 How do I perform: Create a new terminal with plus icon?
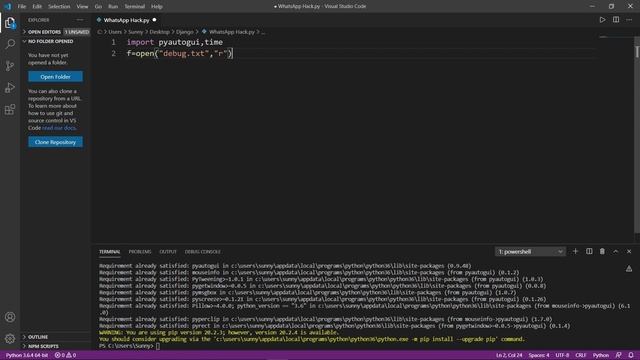[576, 251]
